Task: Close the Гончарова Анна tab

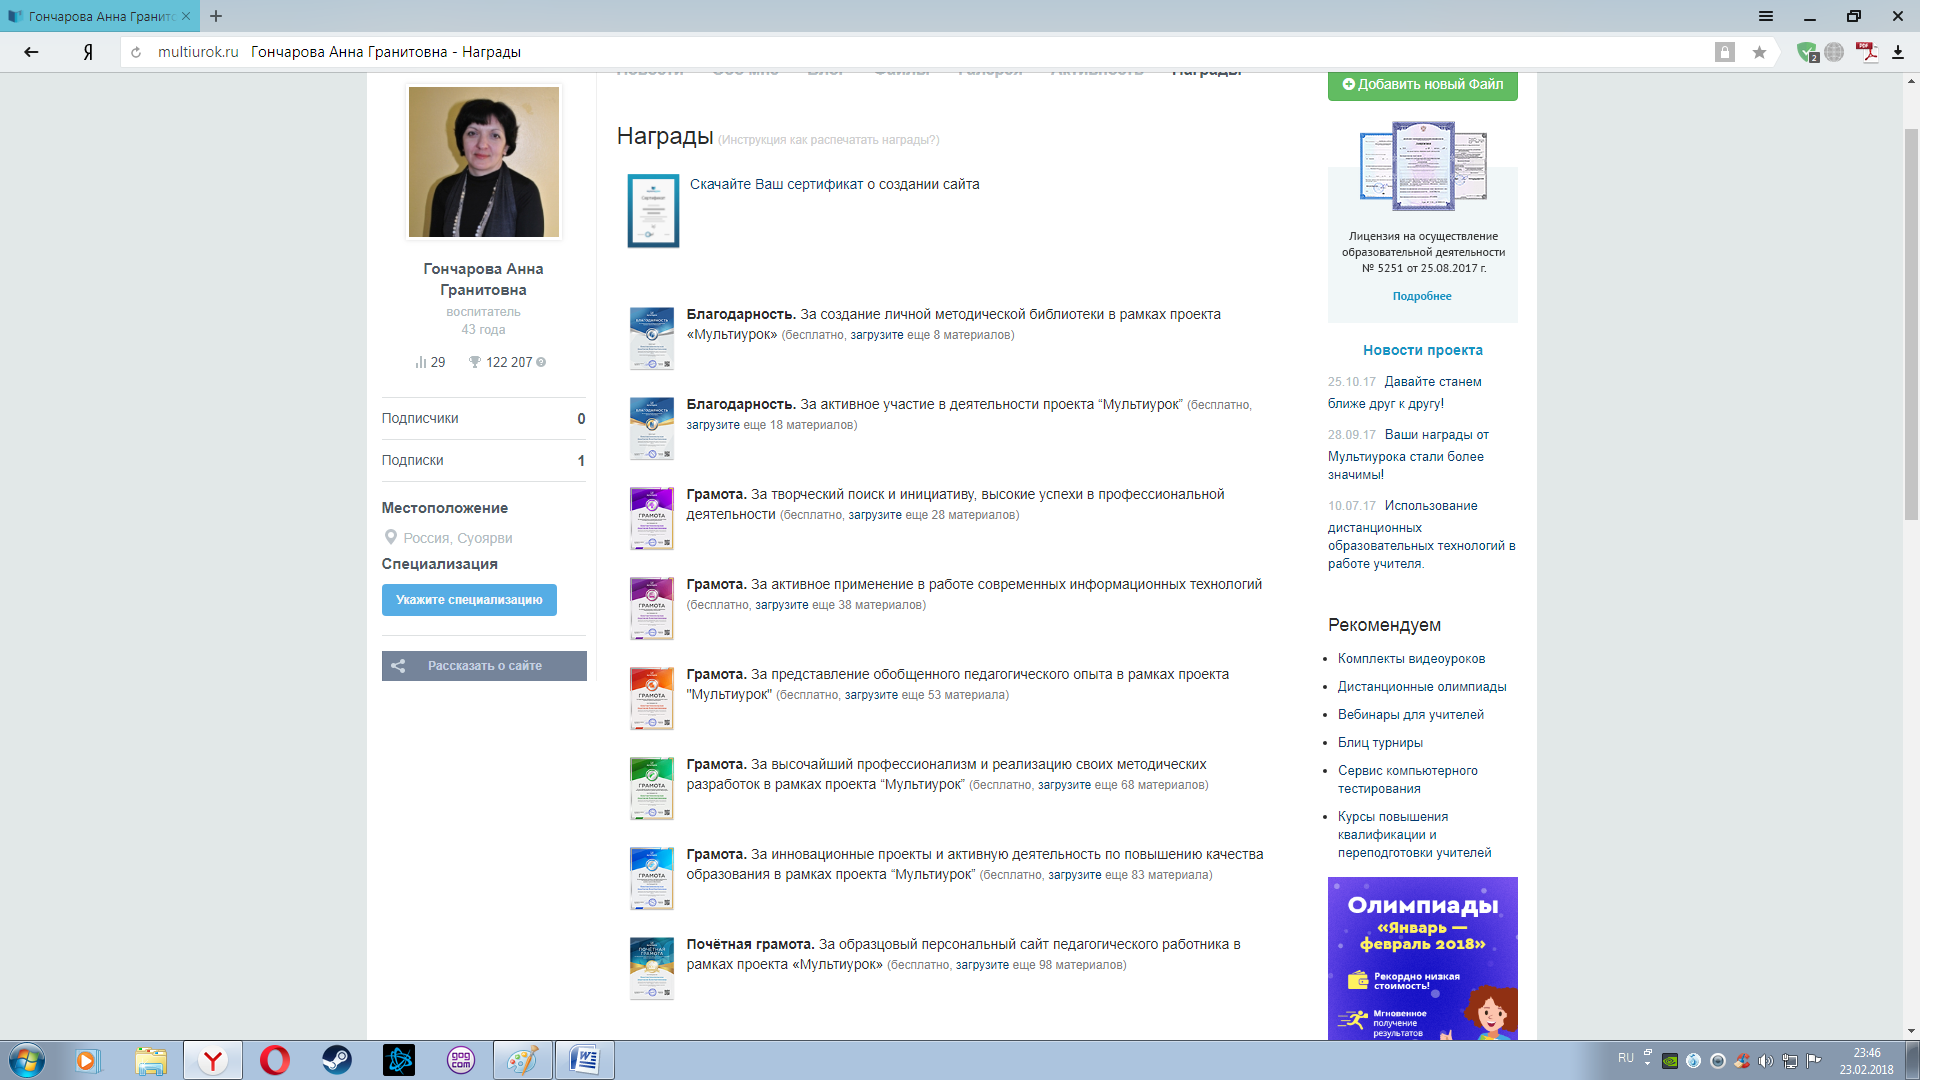Action: 186,16
